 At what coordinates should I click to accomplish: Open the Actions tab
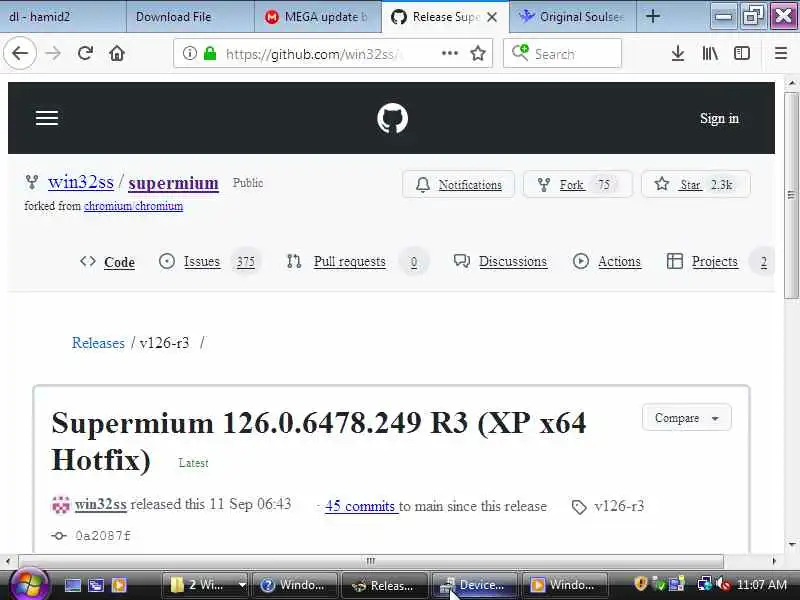click(607, 262)
